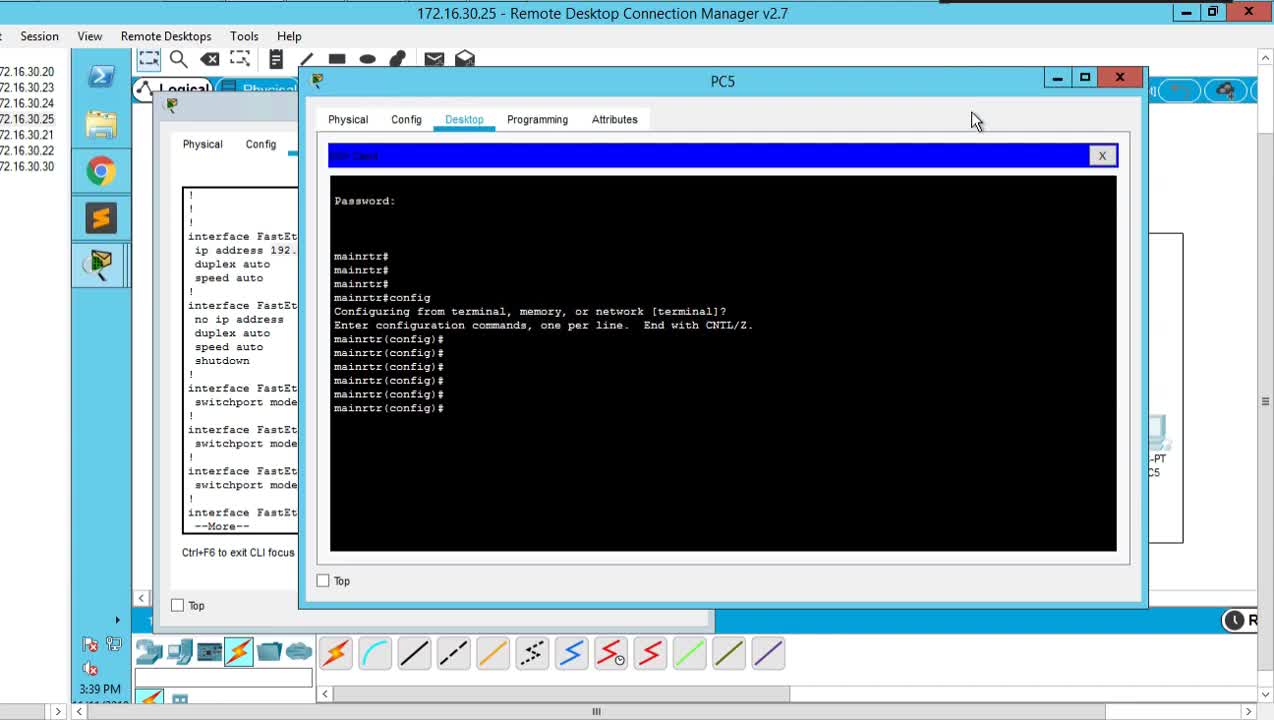Pick the olive IoT Custom cable
1274x720 pixels.
click(x=729, y=654)
